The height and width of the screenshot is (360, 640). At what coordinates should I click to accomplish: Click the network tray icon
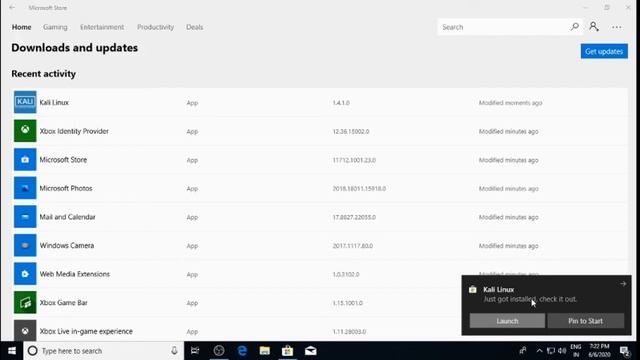551,351
